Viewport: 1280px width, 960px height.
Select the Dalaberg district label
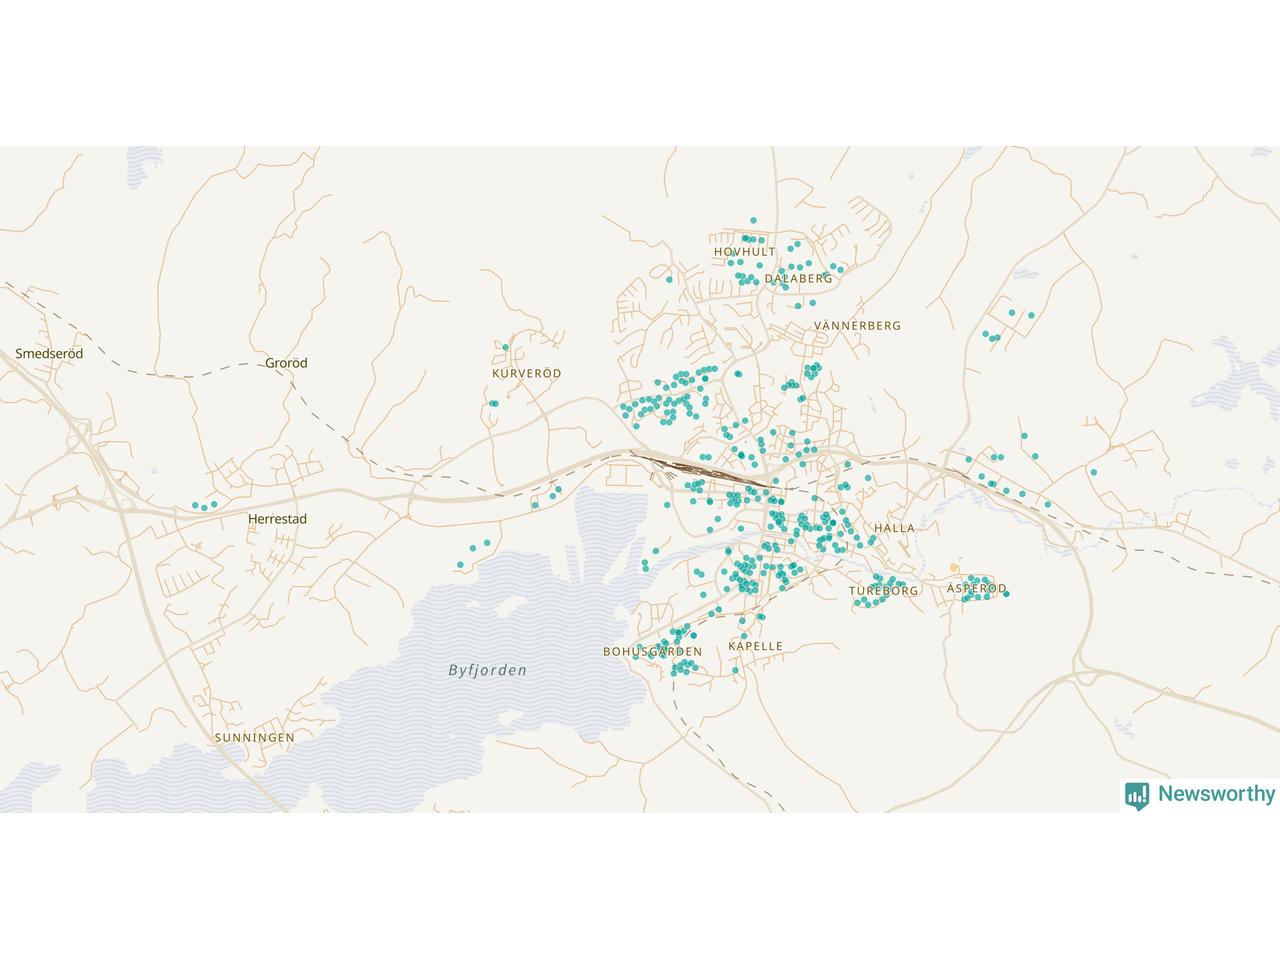coord(798,279)
